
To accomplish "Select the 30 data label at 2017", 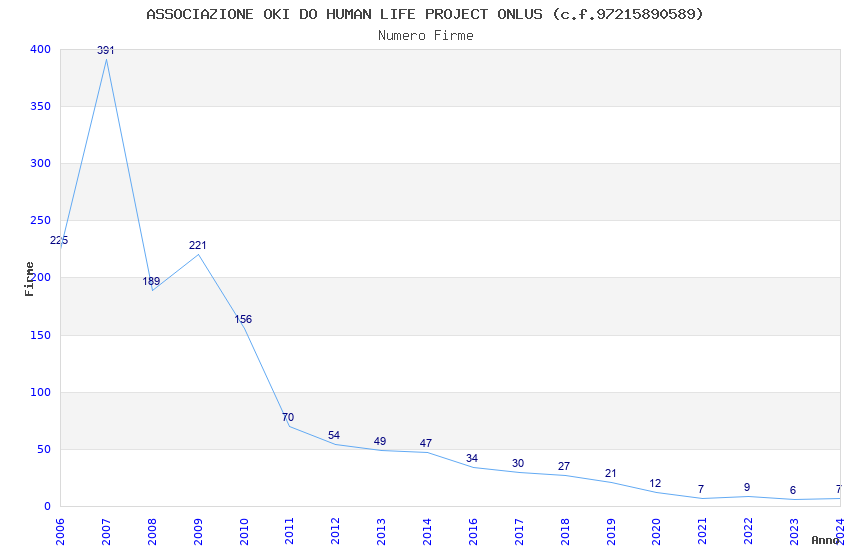I will (518, 463).
